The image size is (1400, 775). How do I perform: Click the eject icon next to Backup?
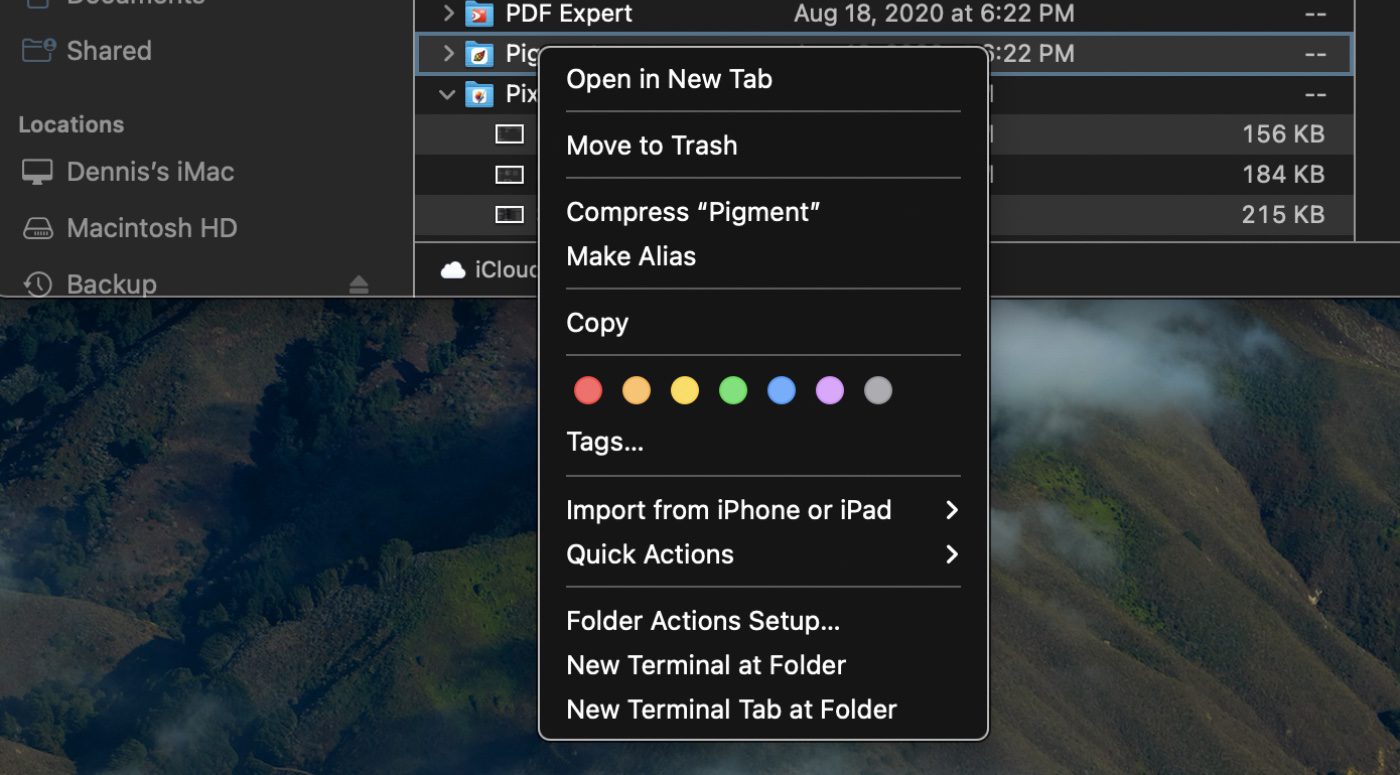359,285
